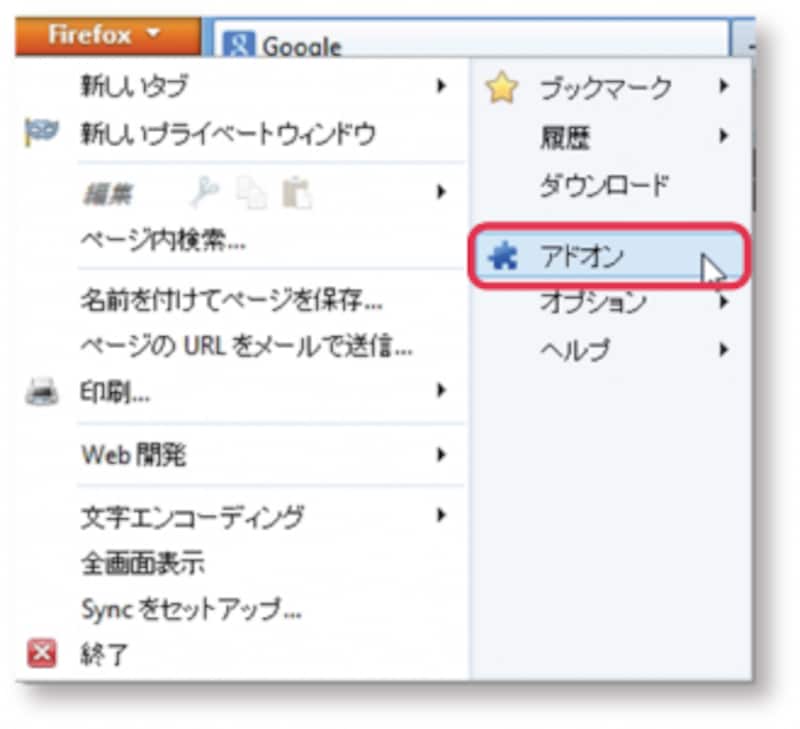Expand the ヘルプ submenu arrow
This screenshot has height=729, width=800.
click(x=726, y=350)
